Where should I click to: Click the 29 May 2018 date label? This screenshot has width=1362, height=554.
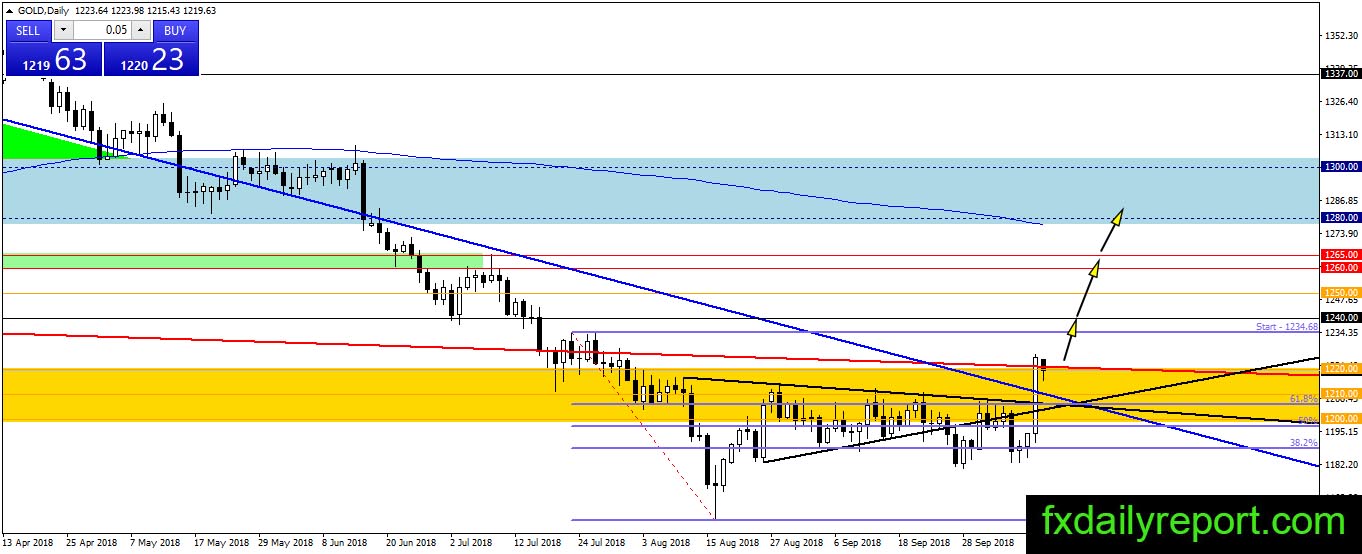[x=285, y=542]
